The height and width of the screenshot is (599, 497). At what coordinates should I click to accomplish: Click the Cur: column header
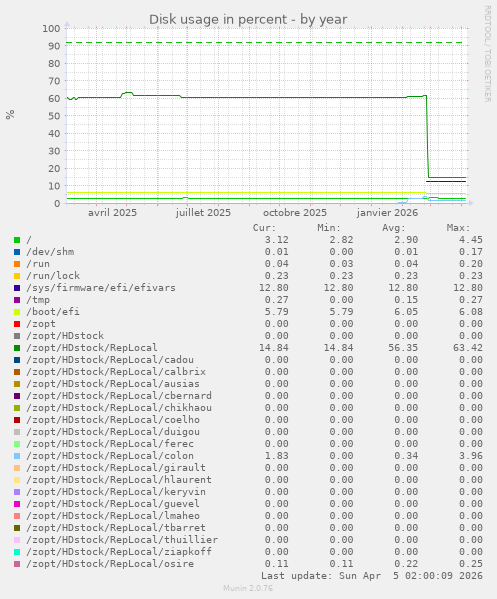point(264,228)
